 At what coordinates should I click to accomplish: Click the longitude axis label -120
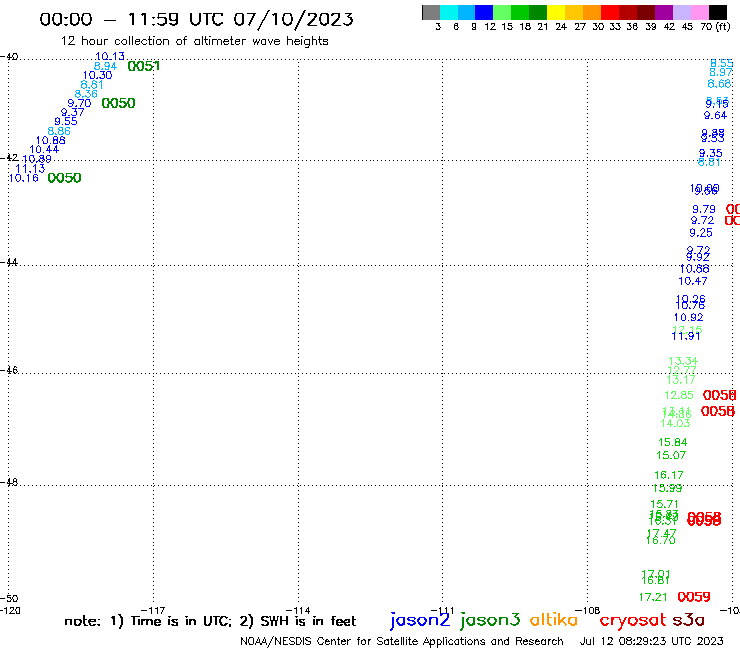(x=10, y=610)
